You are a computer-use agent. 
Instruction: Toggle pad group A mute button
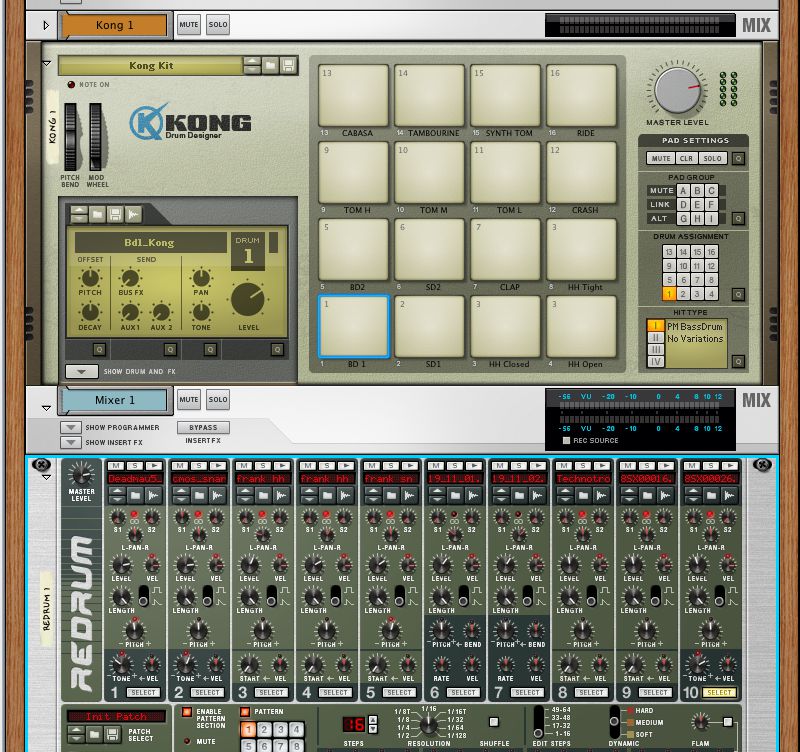pyautogui.click(x=683, y=191)
